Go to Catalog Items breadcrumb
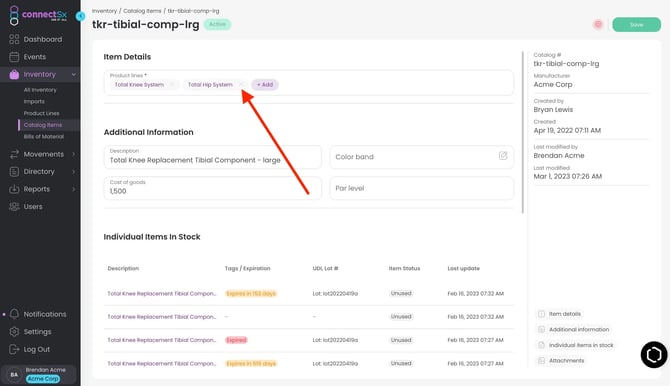Screen dimensions: 670x386 (x=142, y=11)
